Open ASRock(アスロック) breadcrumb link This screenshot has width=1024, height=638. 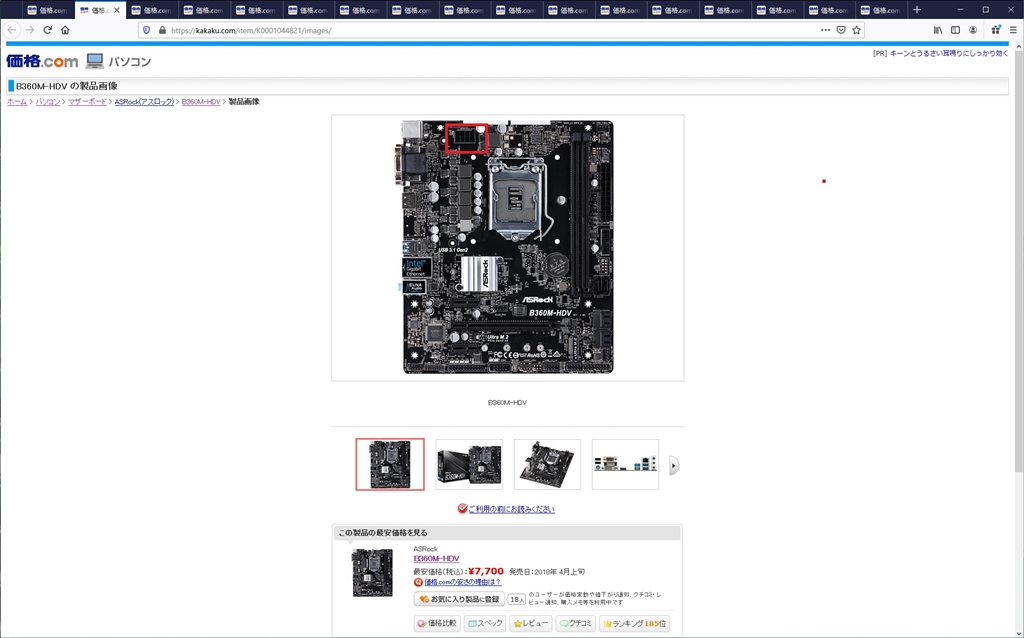coord(144,102)
